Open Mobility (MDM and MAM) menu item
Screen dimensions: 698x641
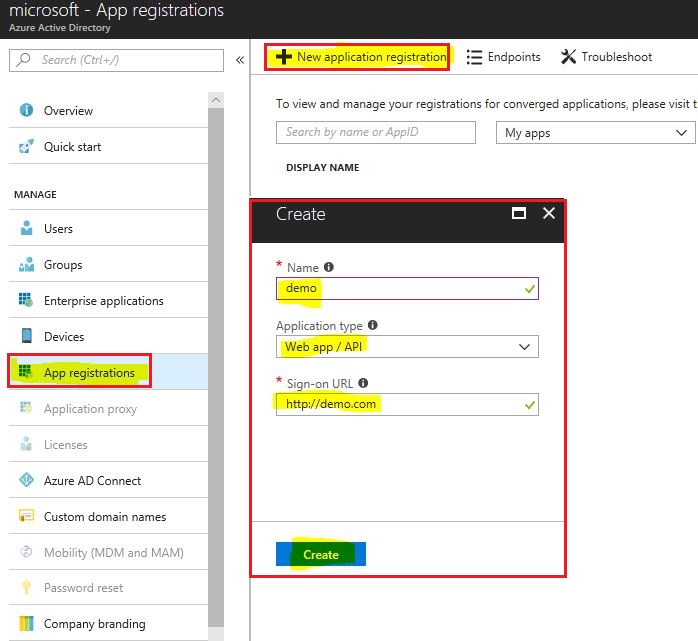(108, 552)
